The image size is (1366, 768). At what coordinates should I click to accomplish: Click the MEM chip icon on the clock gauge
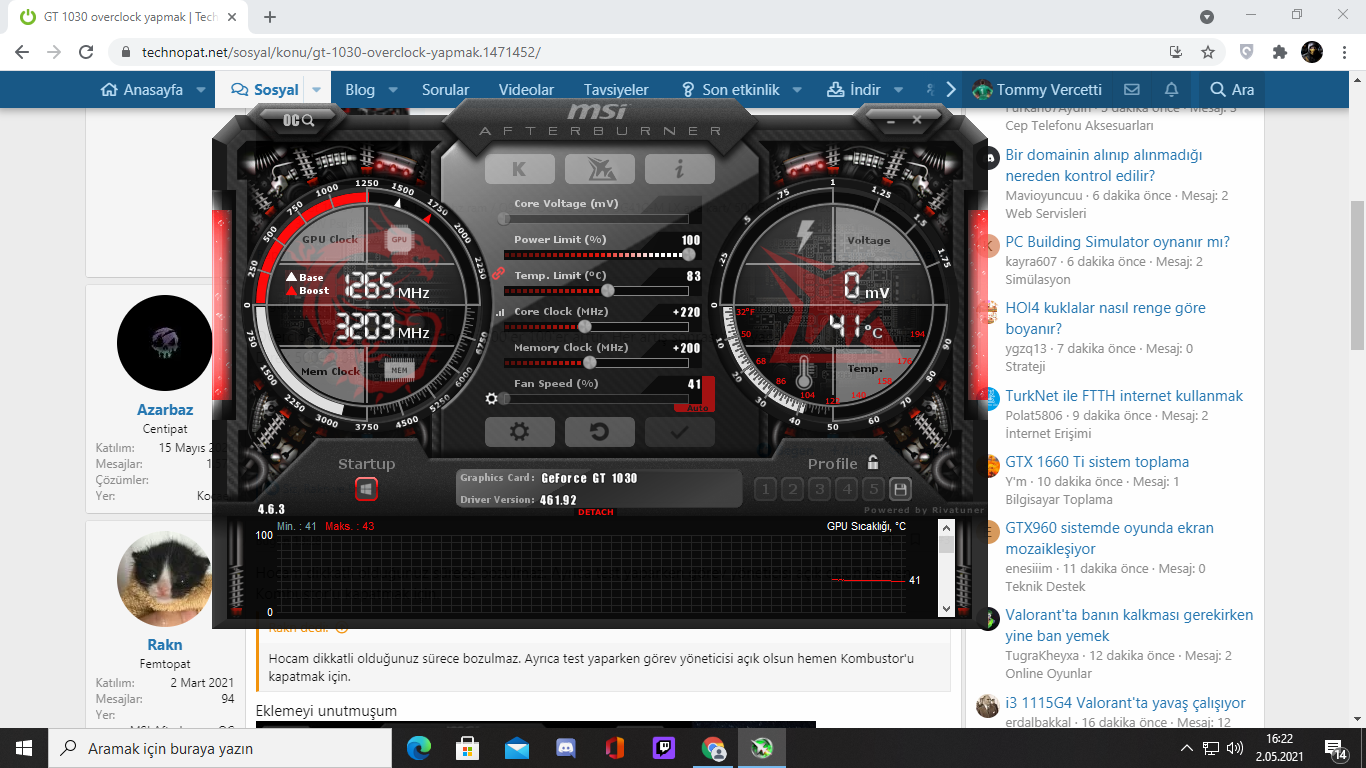[x=399, y=370]
